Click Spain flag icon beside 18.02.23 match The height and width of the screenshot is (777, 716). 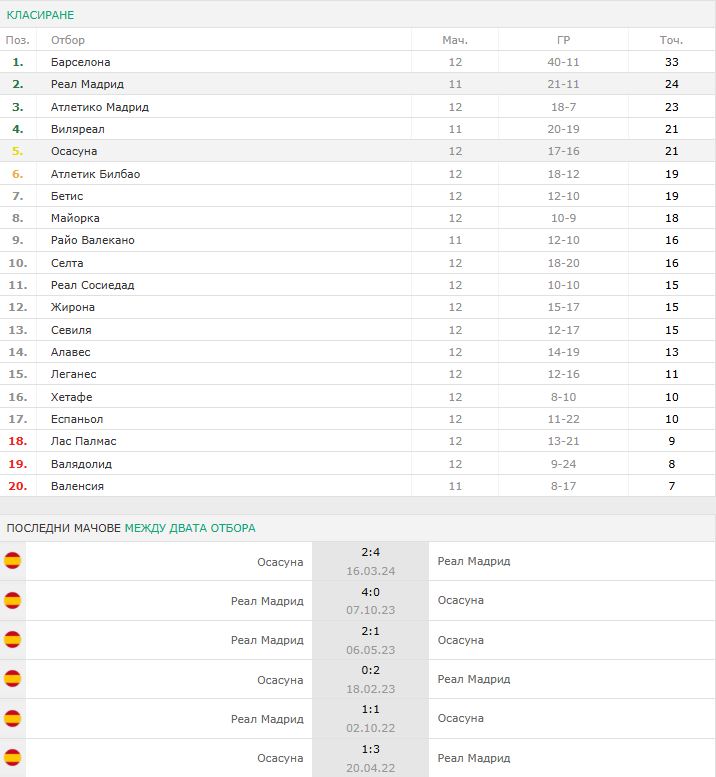click(12, 679)
